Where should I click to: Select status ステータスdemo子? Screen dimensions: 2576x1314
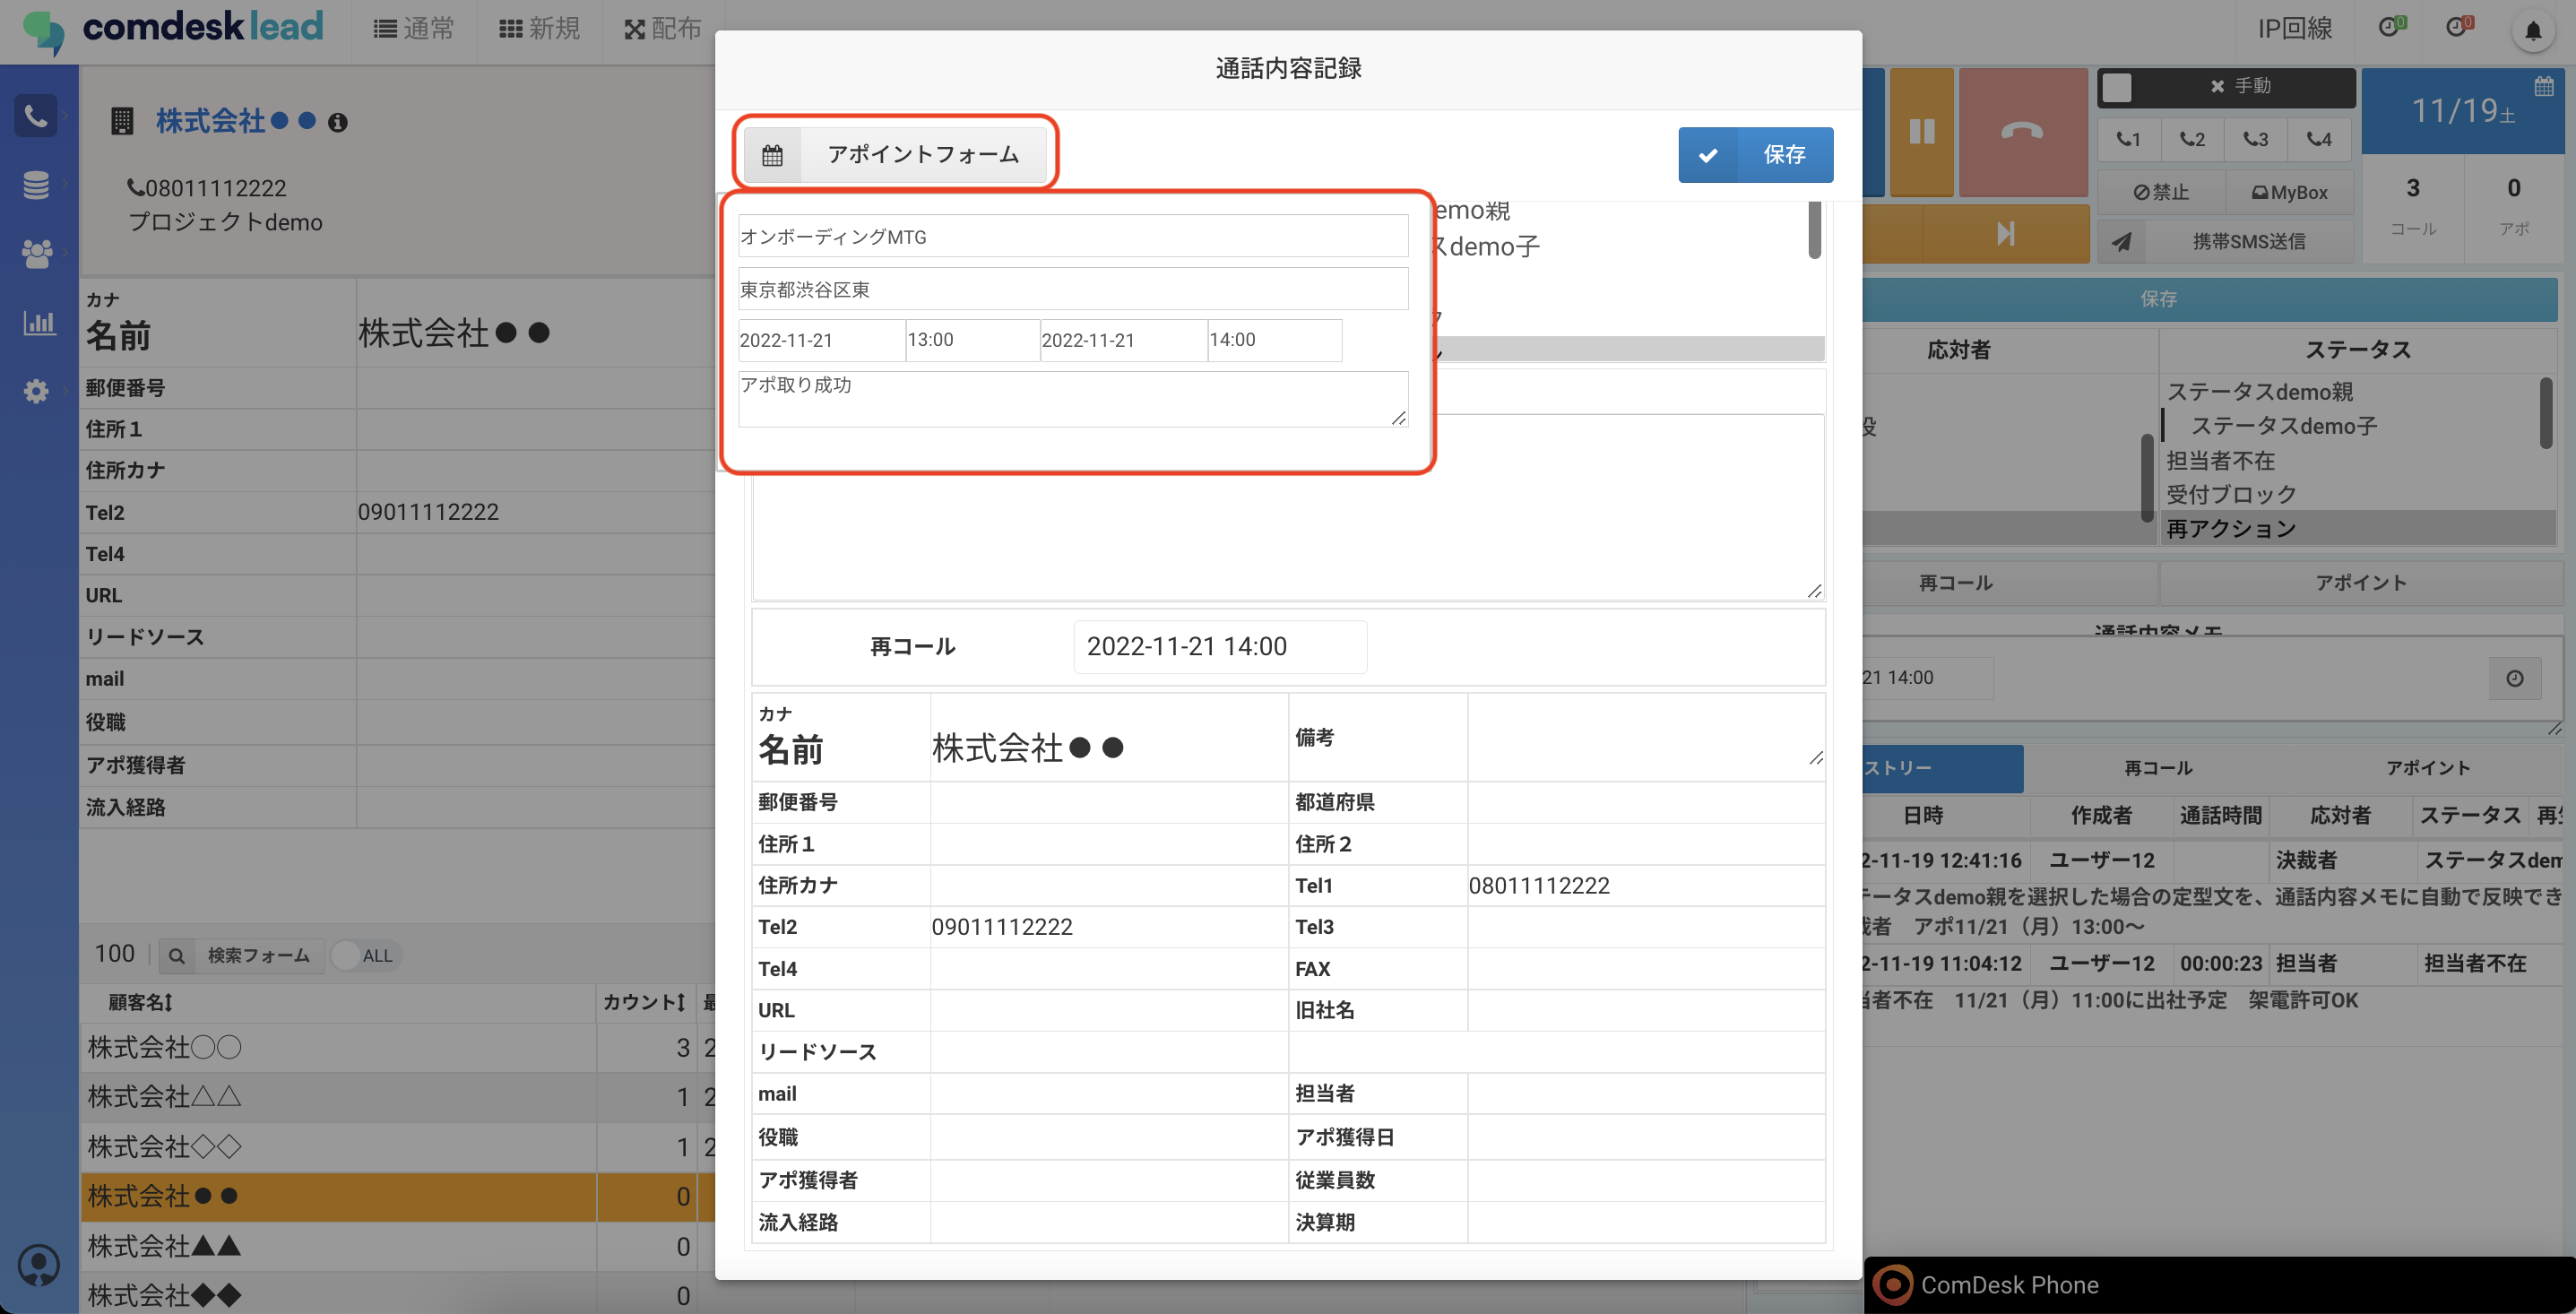pos(2284,426)
